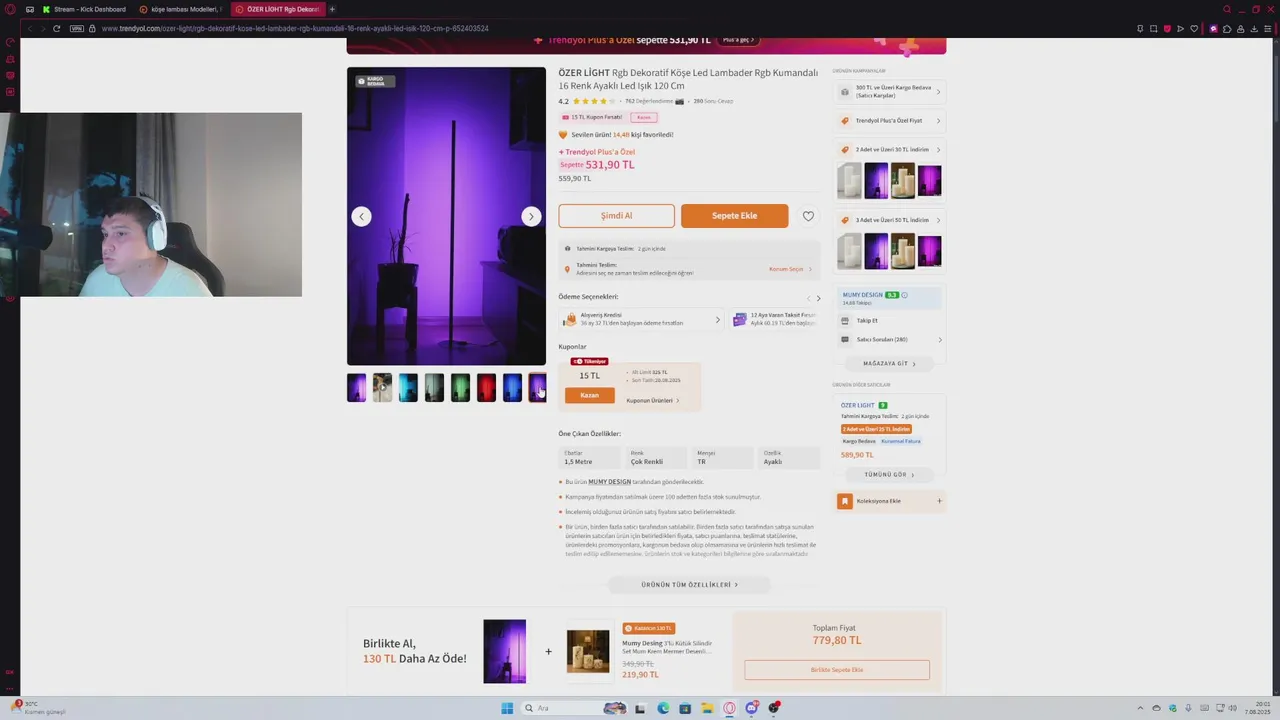Viewport: 1280px width, 720px height.
Task: Click the browser address bar URL
Action: coord(295,28)
